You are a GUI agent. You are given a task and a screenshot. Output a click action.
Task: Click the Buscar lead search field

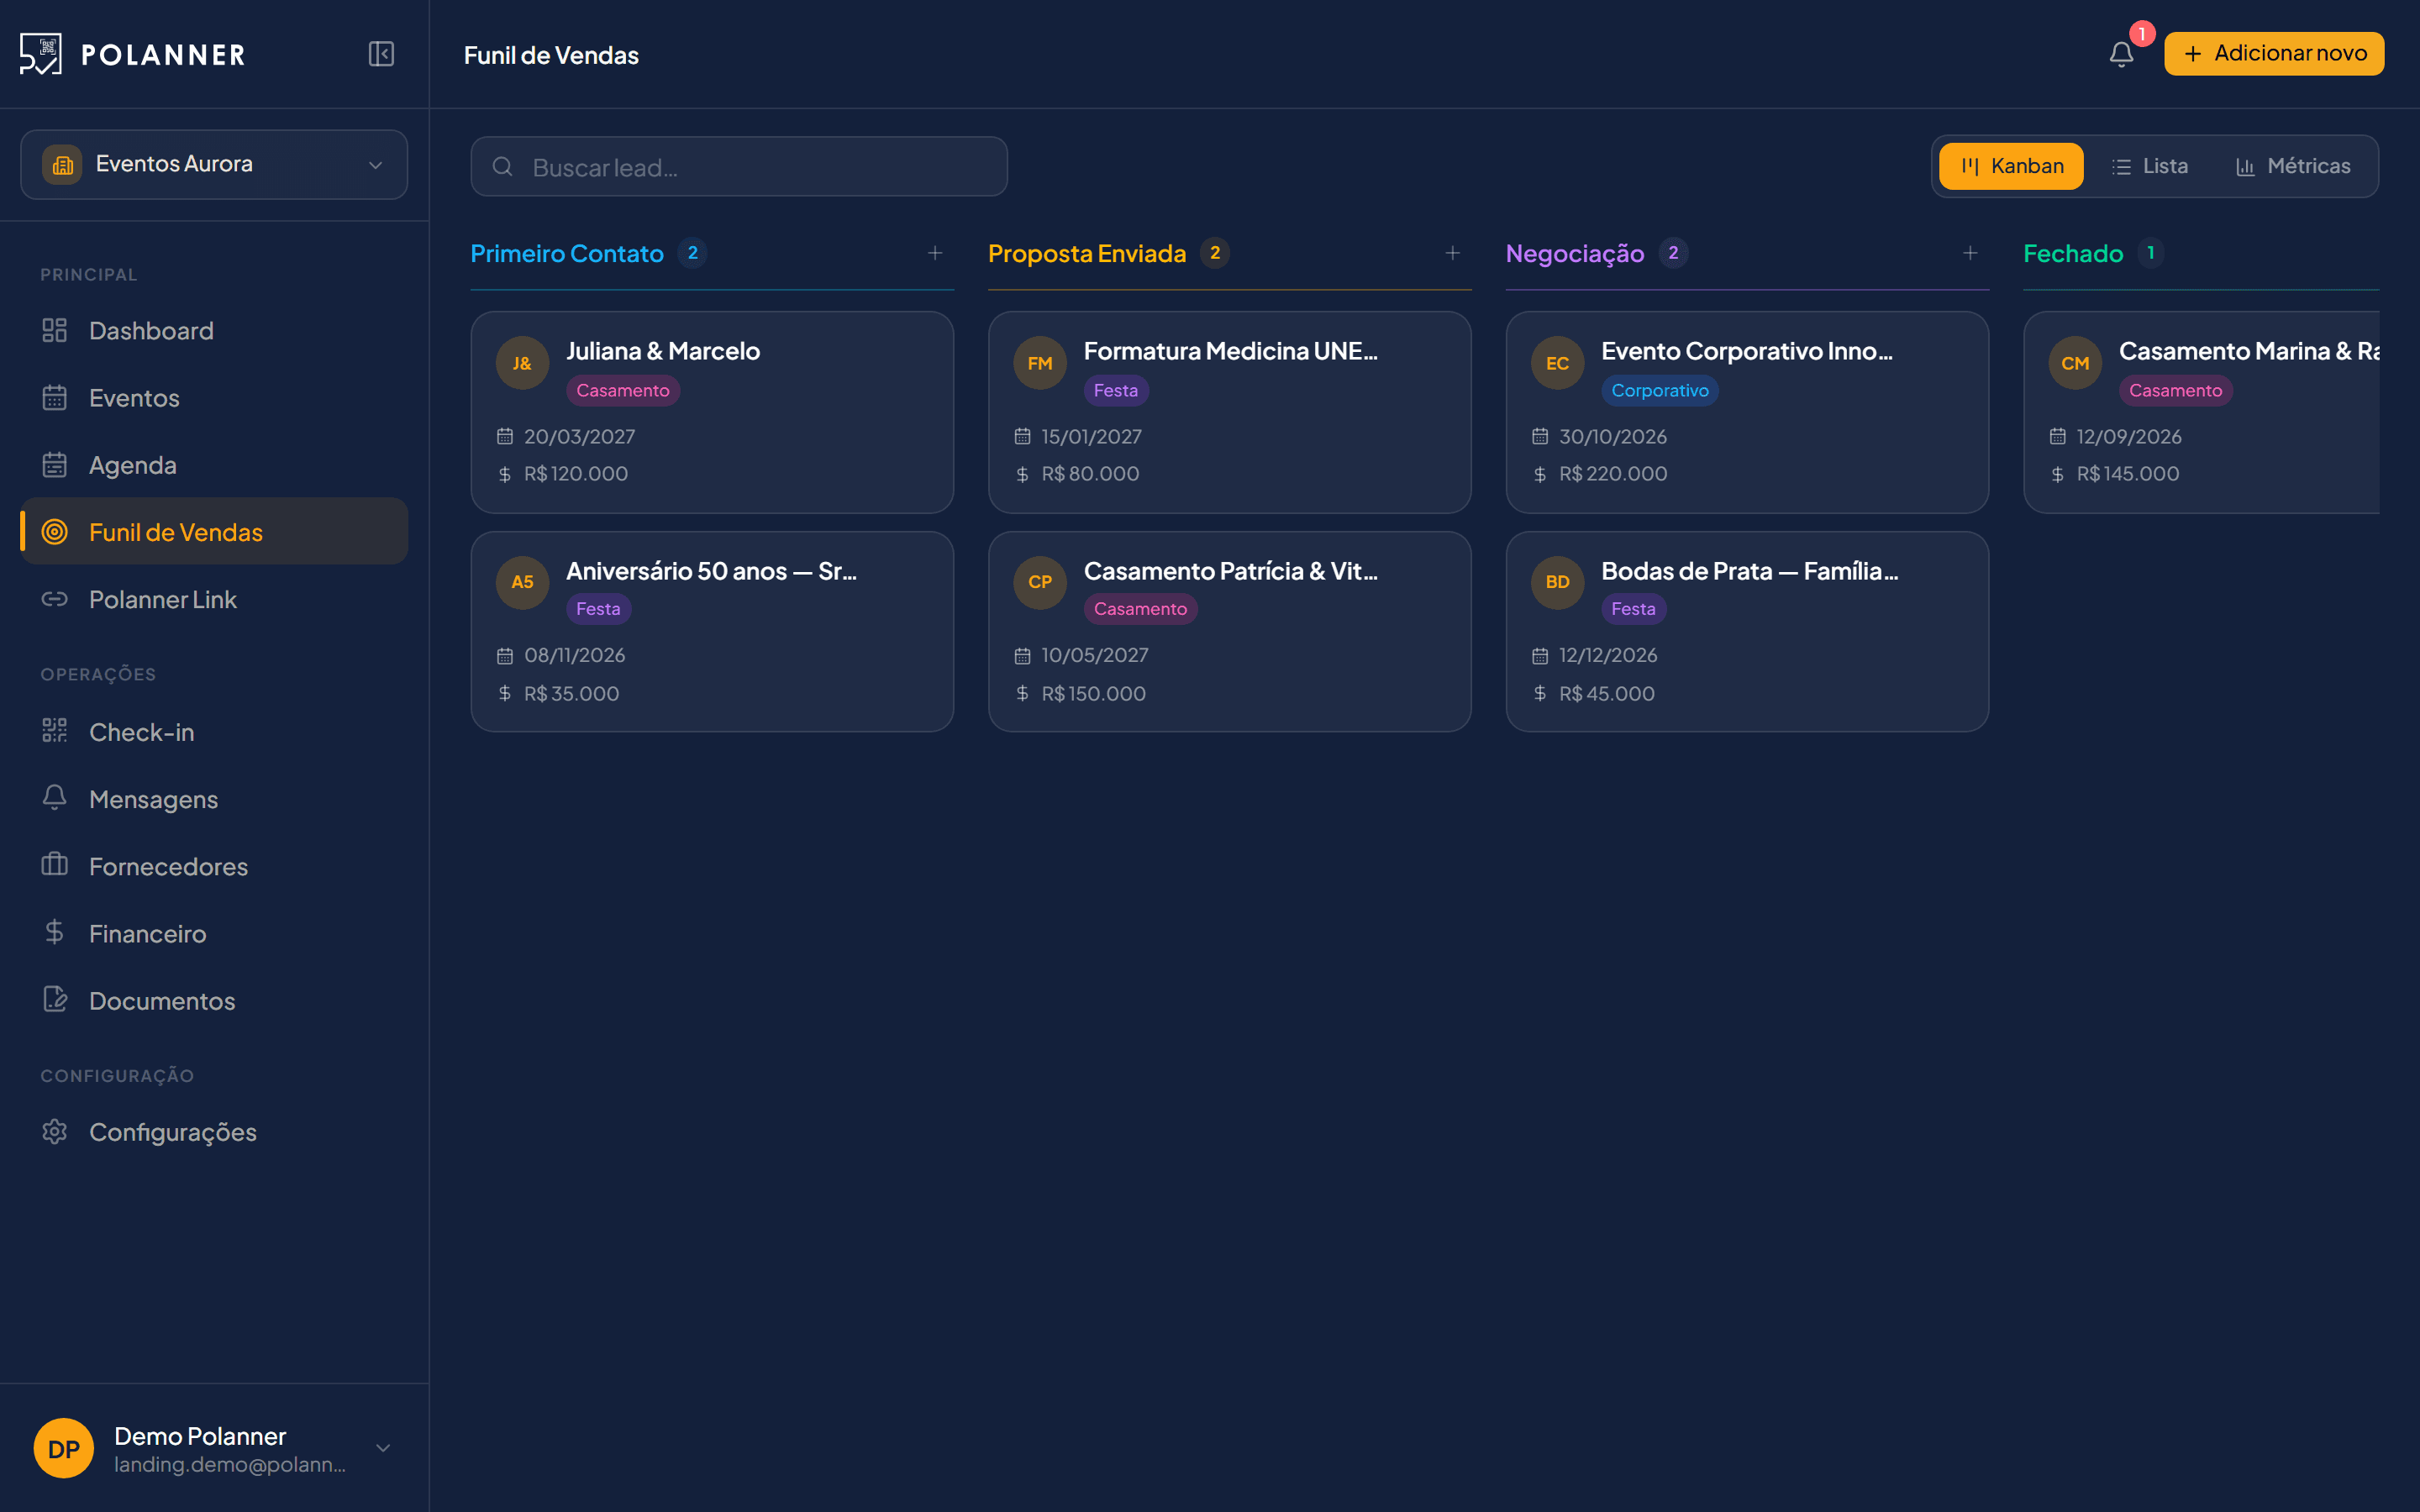[x=739, y=167]
